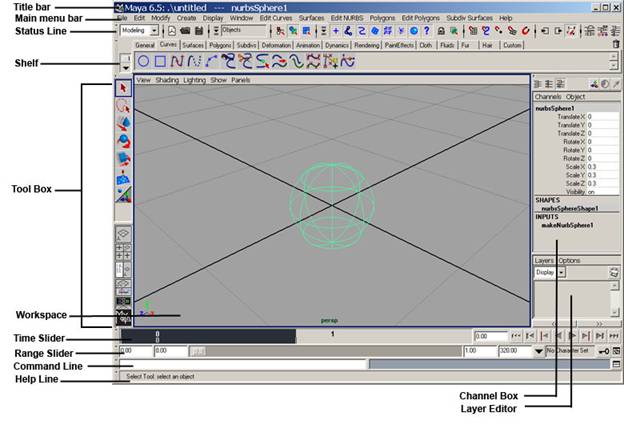This screenshot has width=624, height=425.
Task: Click the trash icon on the shelf
Action: pos(616,45)
